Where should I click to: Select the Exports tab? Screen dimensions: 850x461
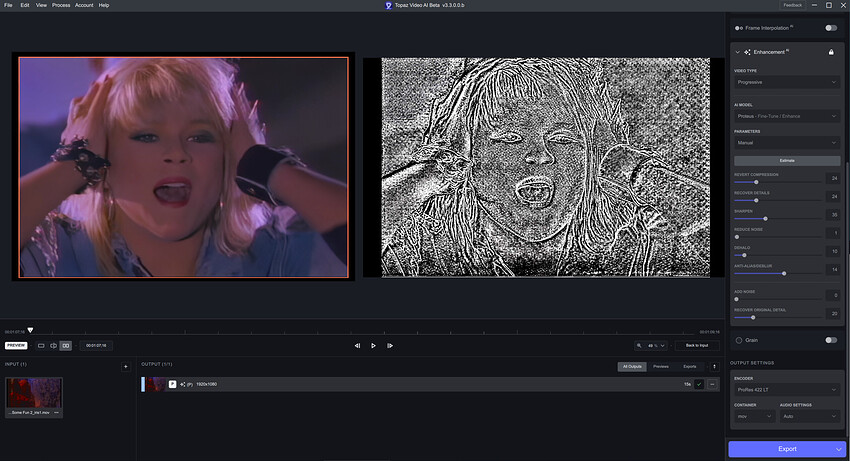pyautogui.click(x=690, y=367)
